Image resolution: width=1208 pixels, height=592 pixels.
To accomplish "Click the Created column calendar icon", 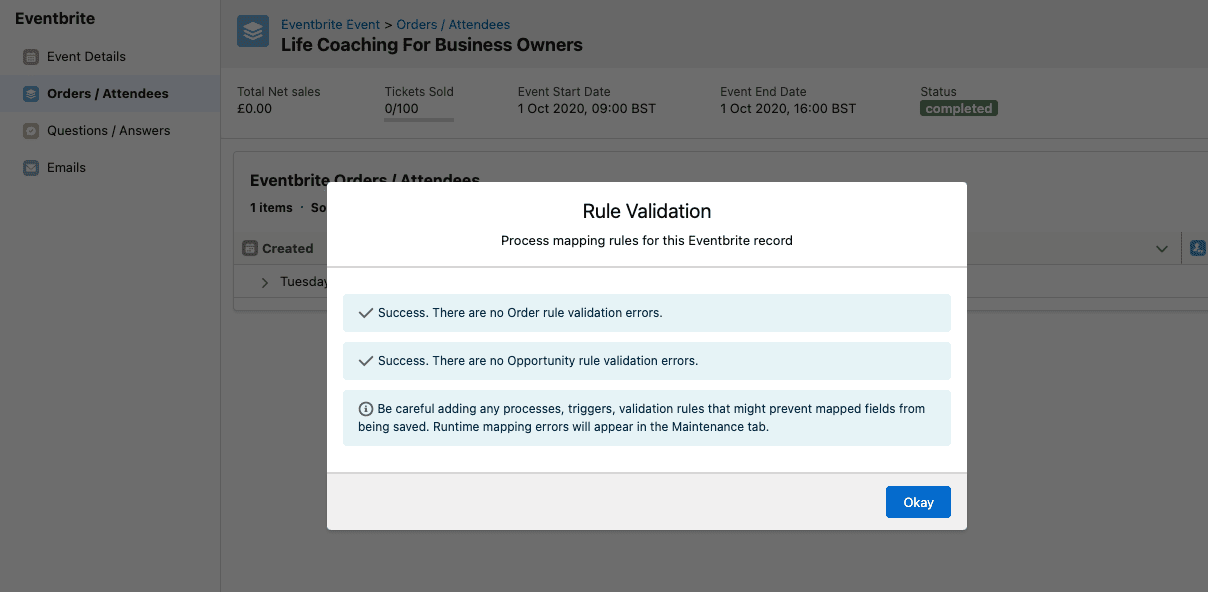I will (x=250, y=248).
